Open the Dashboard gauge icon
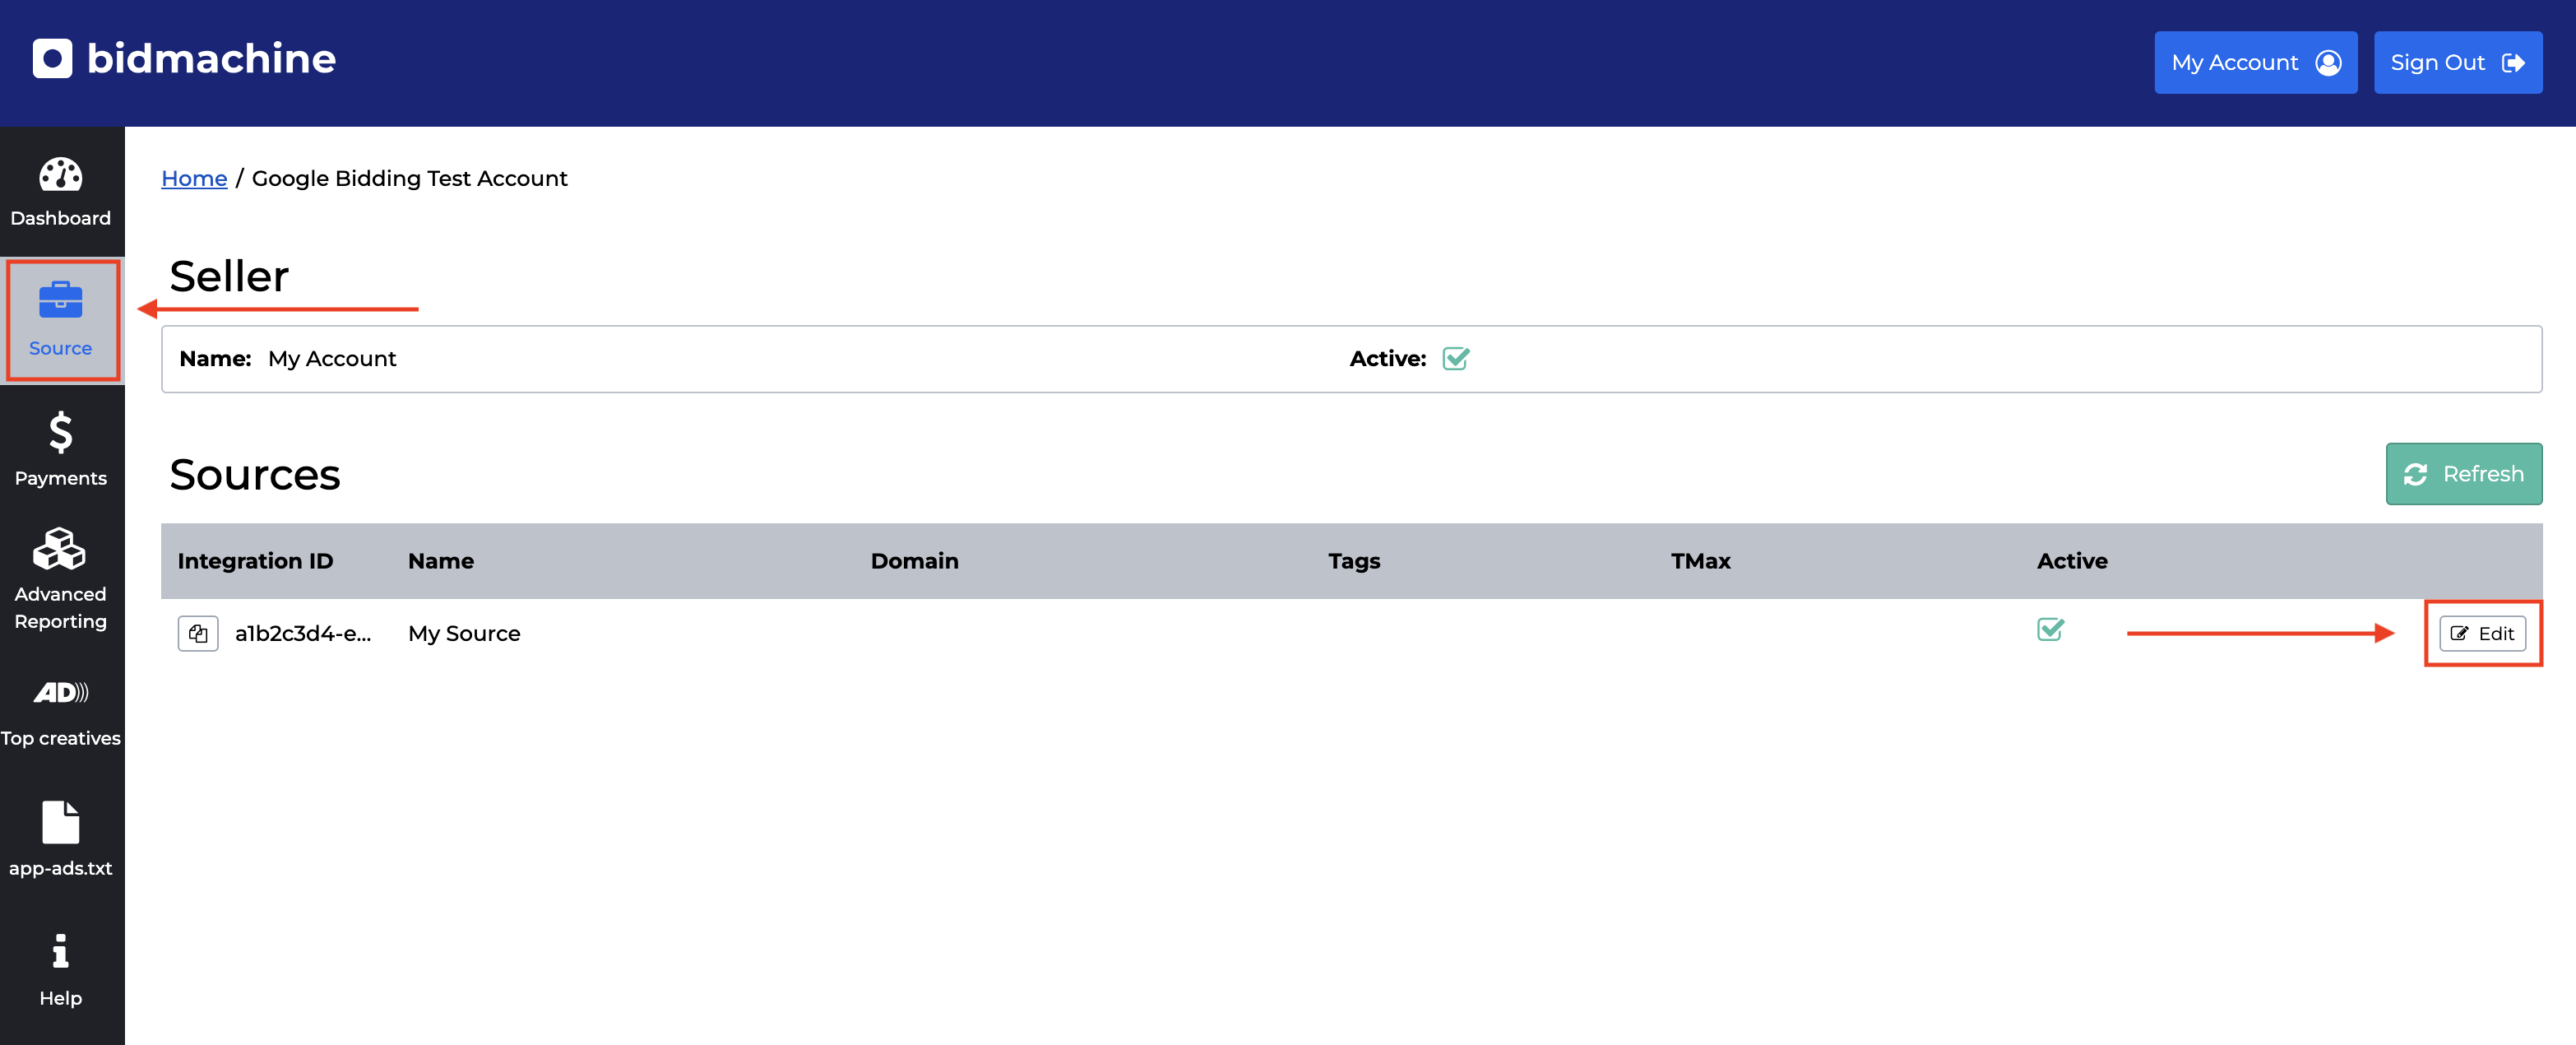The width and height of the screenshot is (2576, 1045). coord(60,175)
